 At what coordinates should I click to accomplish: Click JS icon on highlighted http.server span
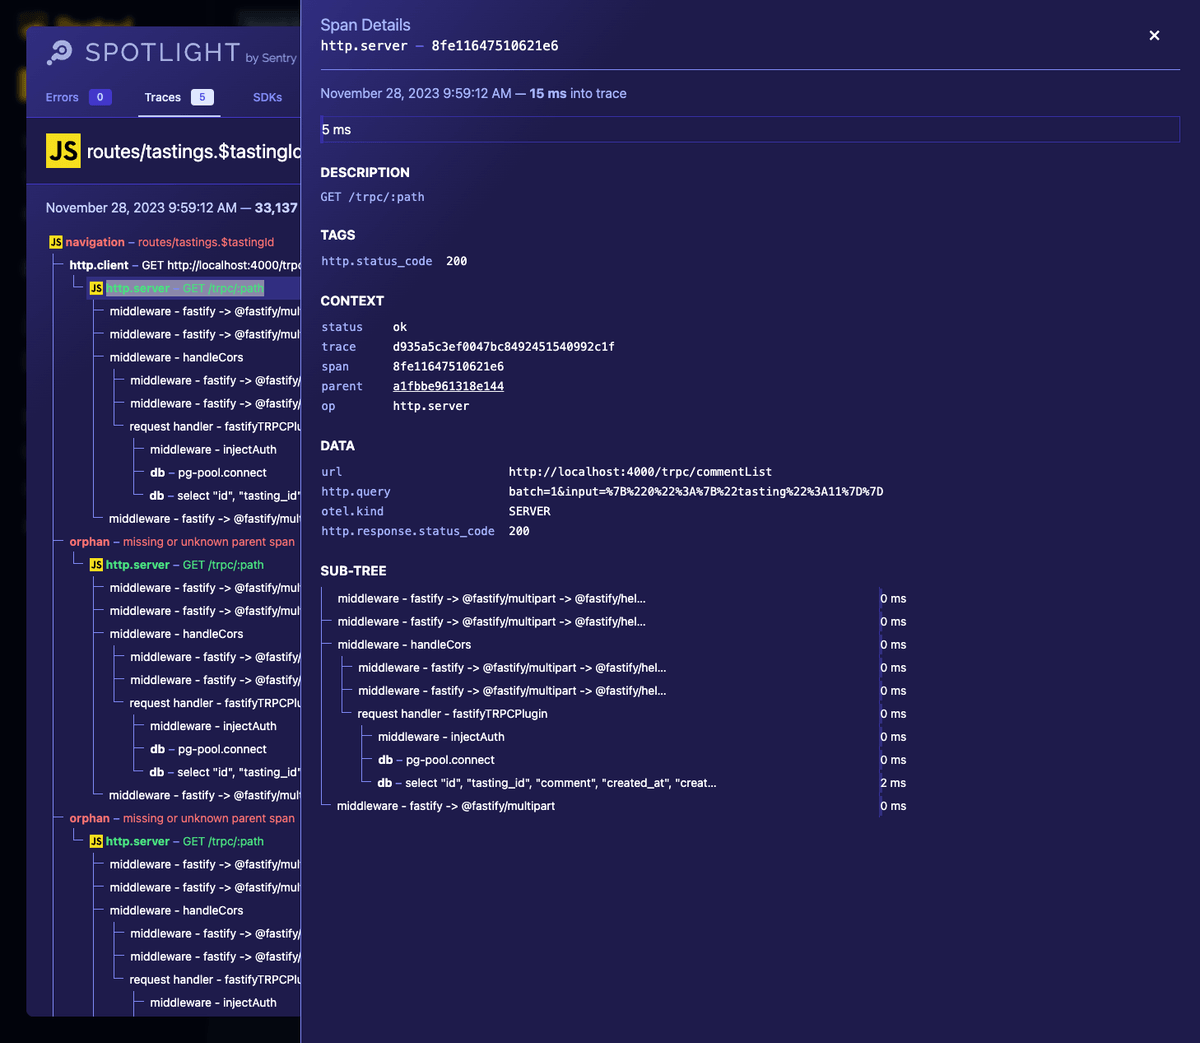click(96, 288)
